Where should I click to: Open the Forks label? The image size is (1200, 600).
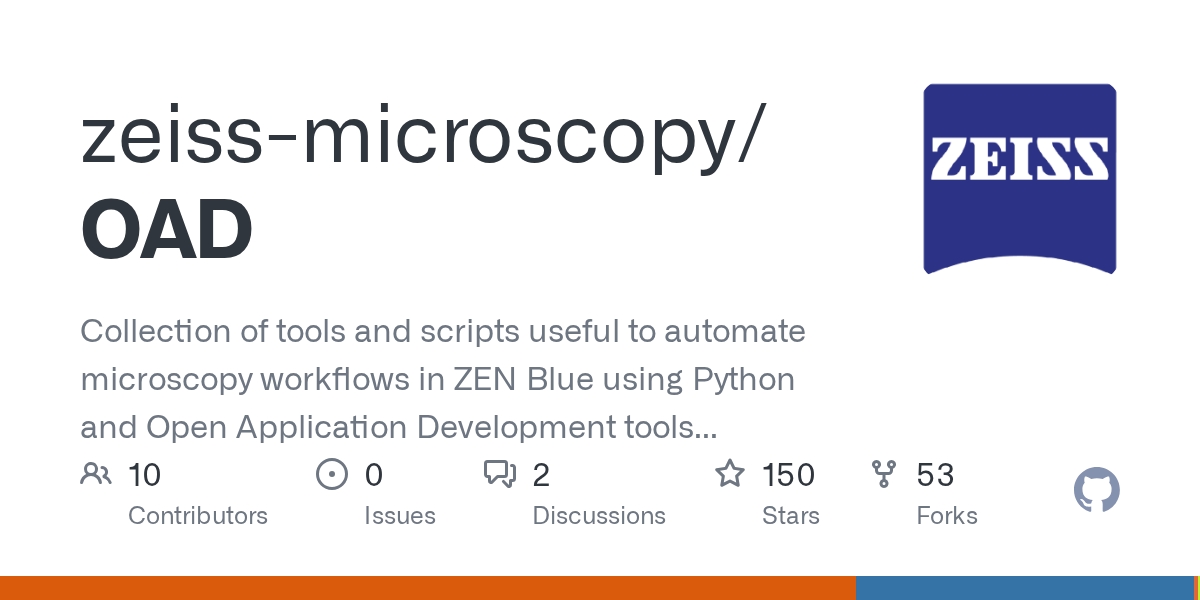point(947,516)
